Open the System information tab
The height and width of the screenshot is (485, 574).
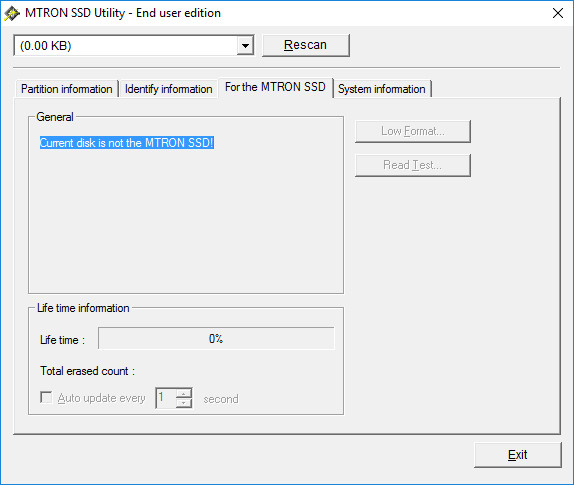tap(382, 89)
